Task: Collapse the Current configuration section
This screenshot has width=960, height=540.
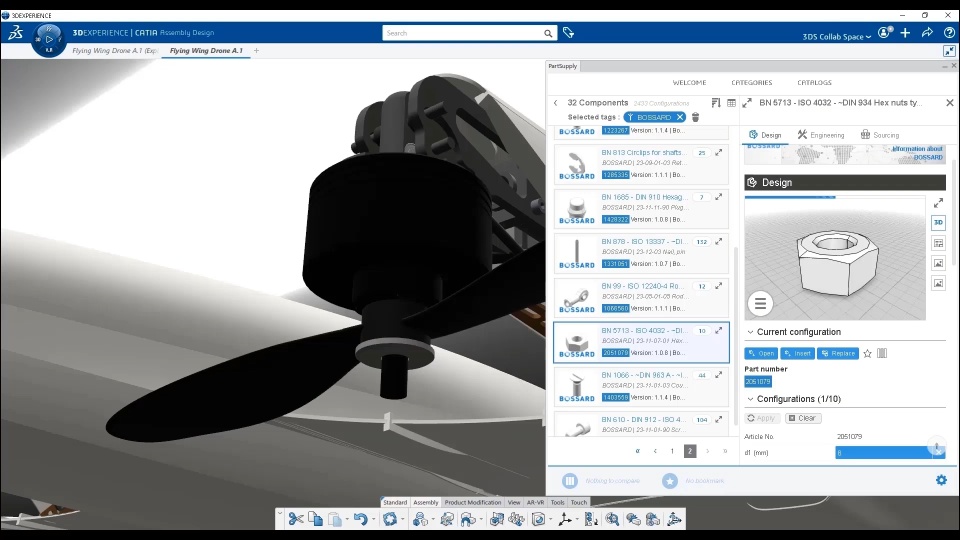Action: [x=750, y=332]
